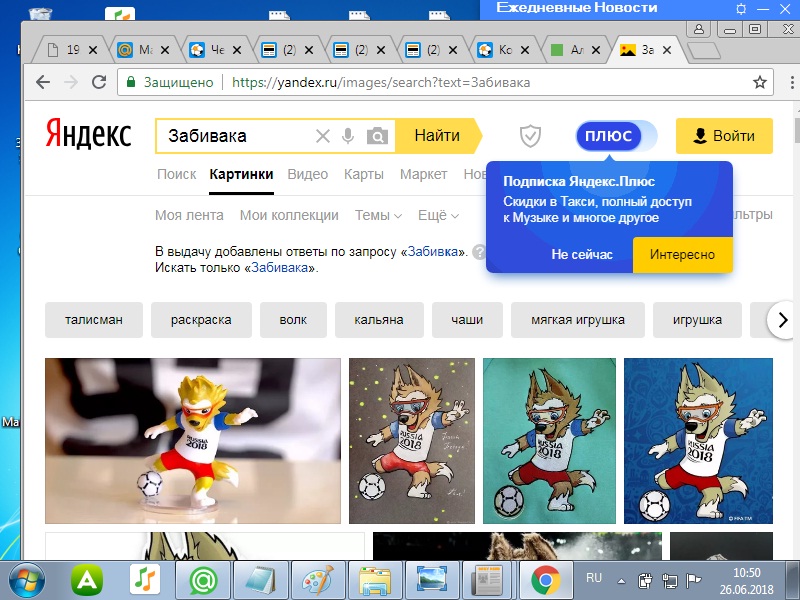Expand the Темы dropdown
Image resolution: width=800 pixels, height=600 pixels.
pyautogui.click(x=378, y=215)
